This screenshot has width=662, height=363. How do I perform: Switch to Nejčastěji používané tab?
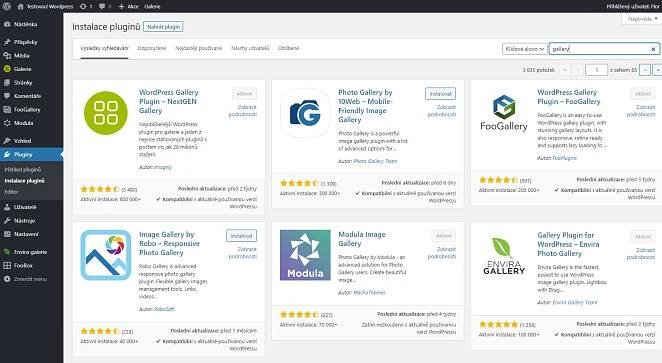(198, 48)
